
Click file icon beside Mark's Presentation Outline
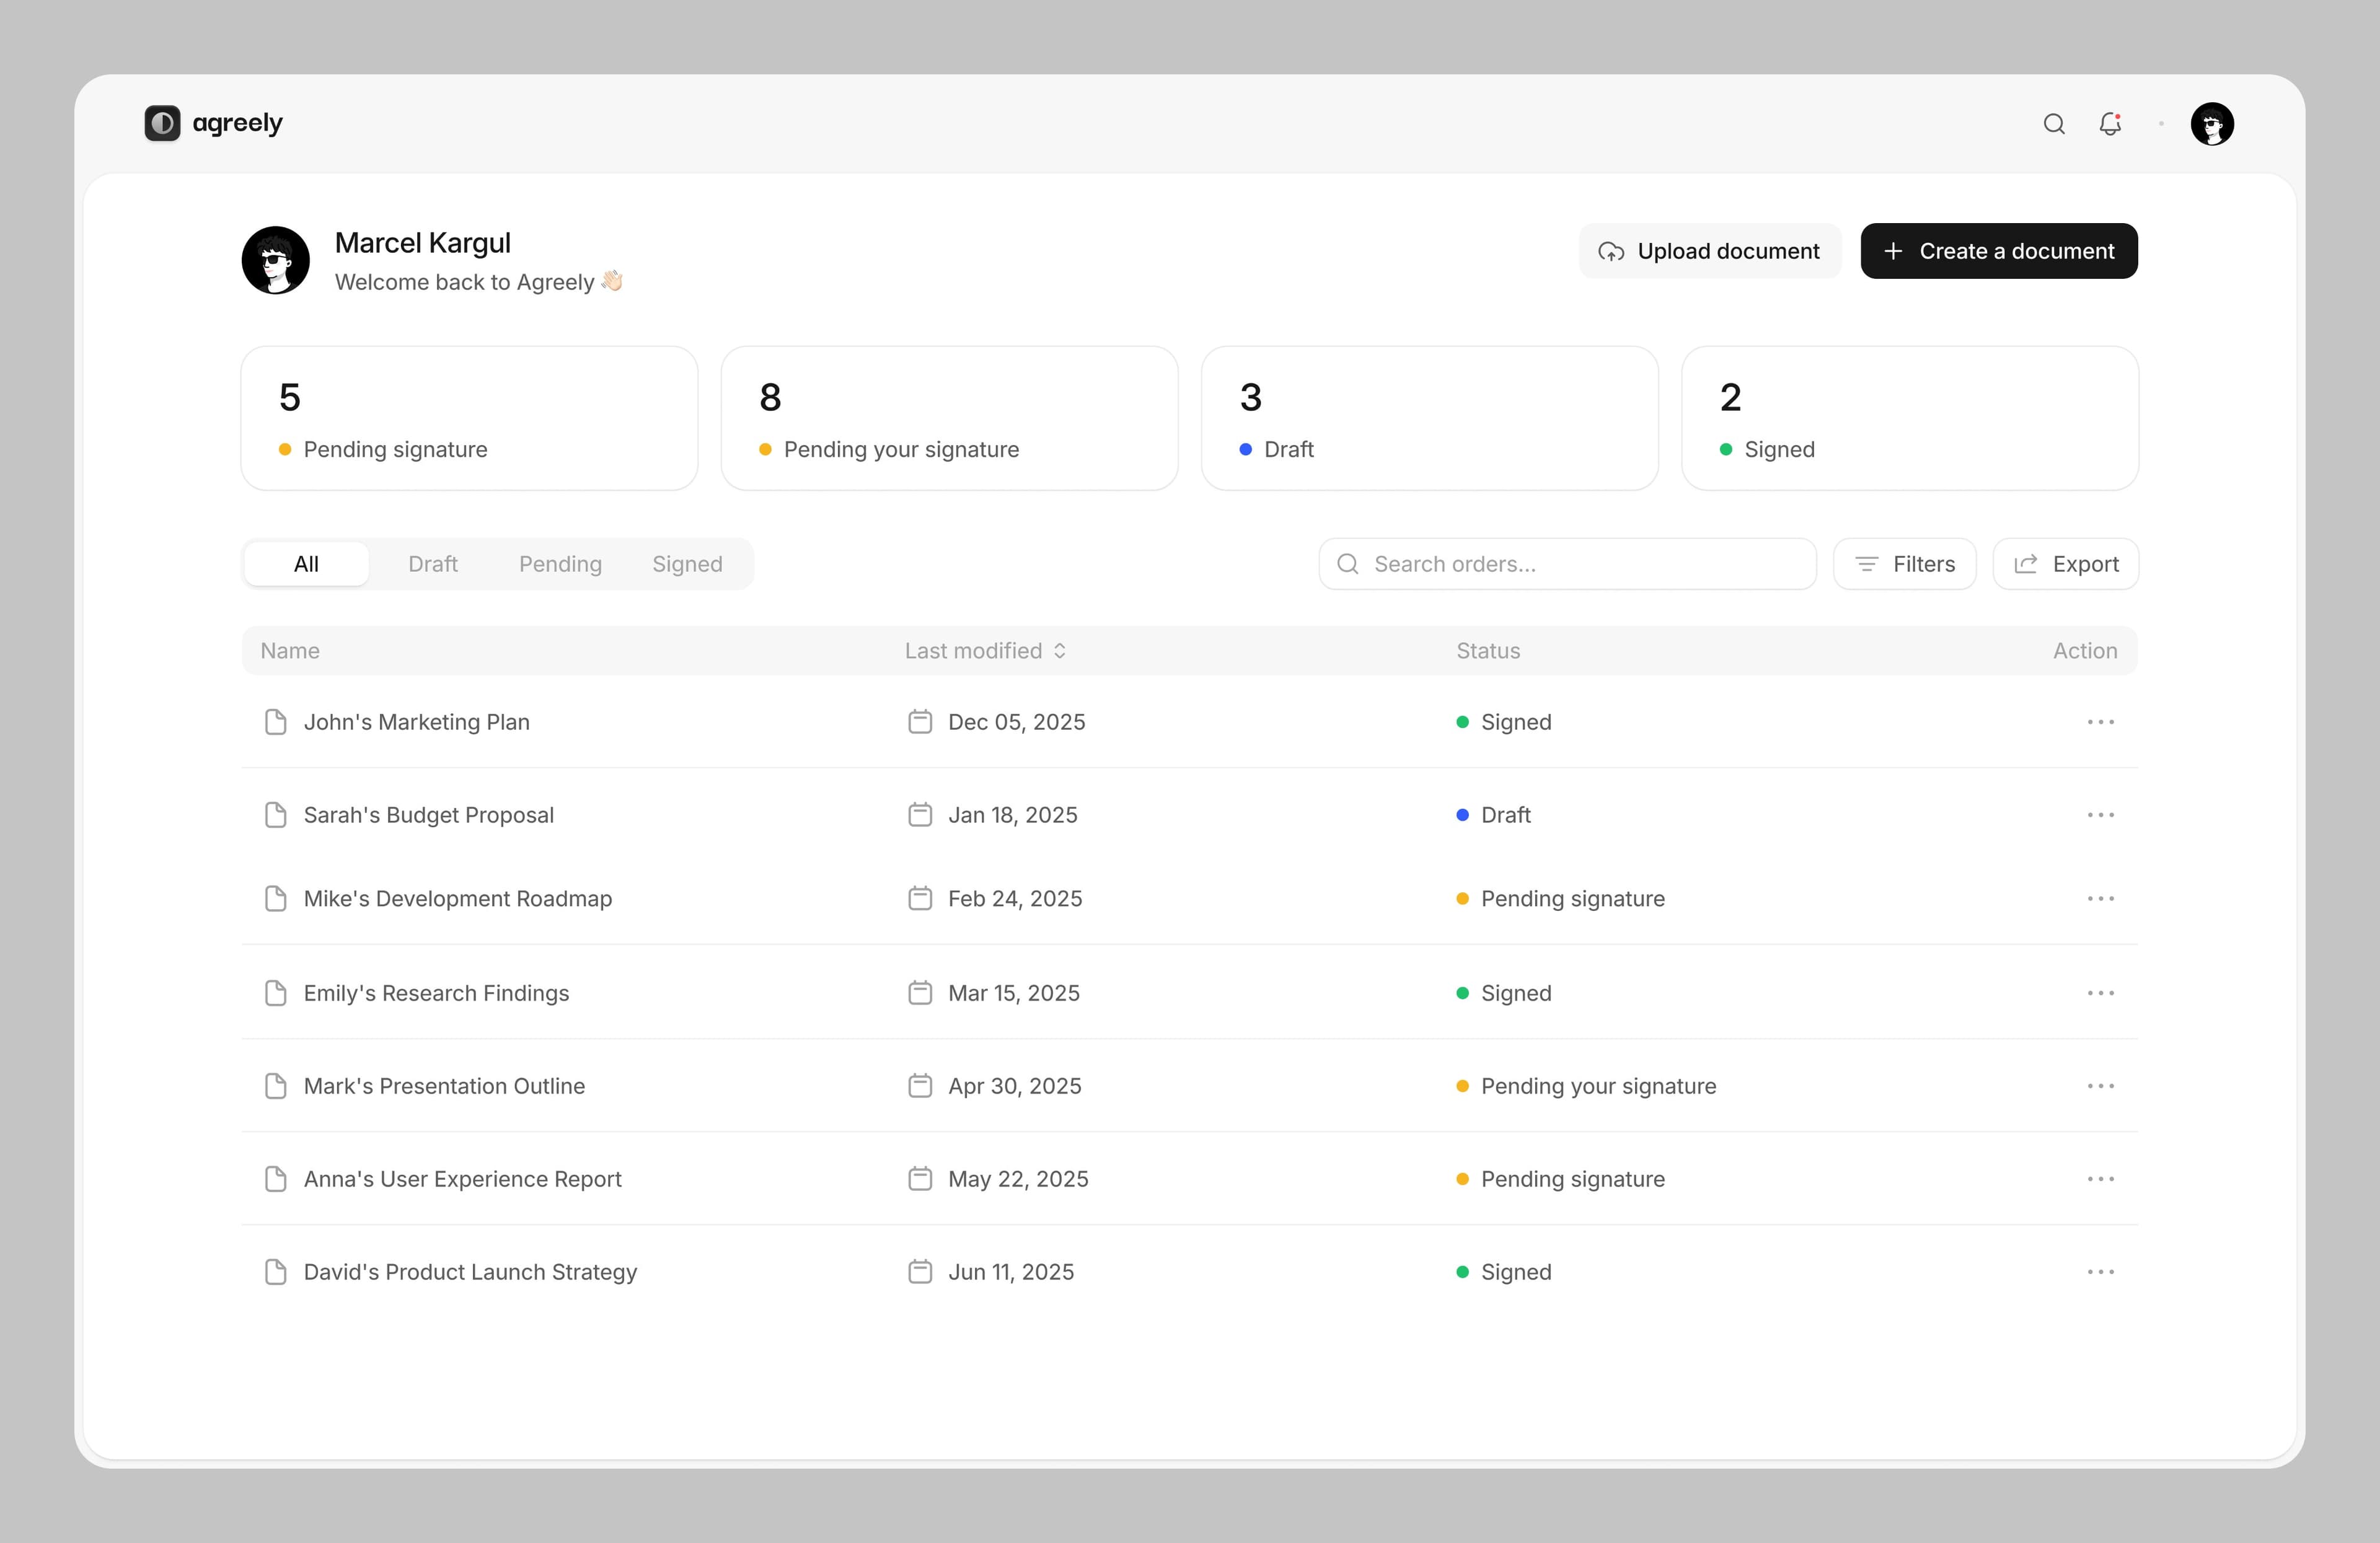click(x=275, y=1086)
